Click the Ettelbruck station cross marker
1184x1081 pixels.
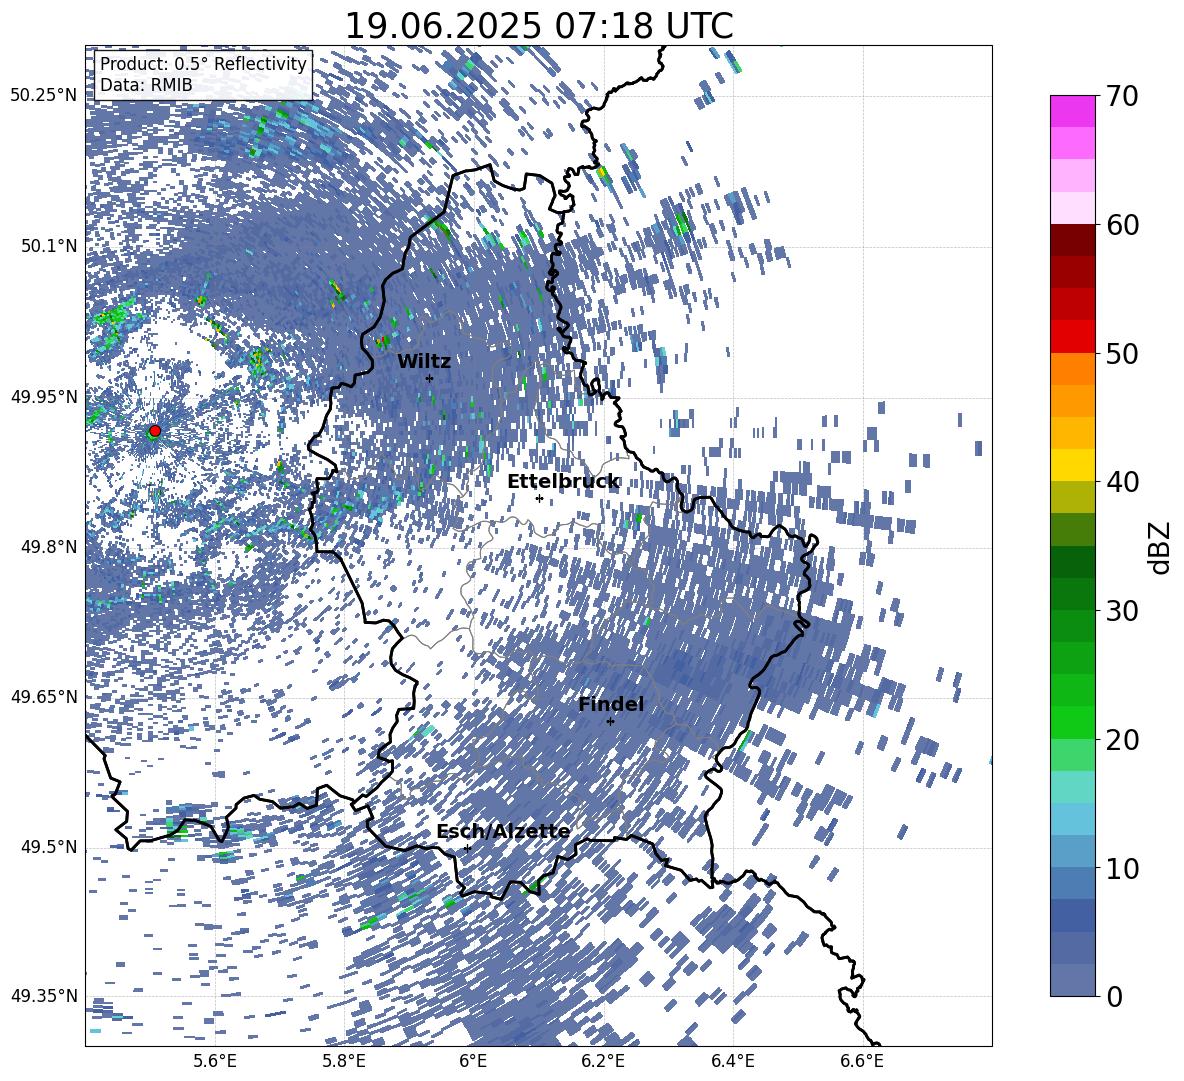click(539, 498)
